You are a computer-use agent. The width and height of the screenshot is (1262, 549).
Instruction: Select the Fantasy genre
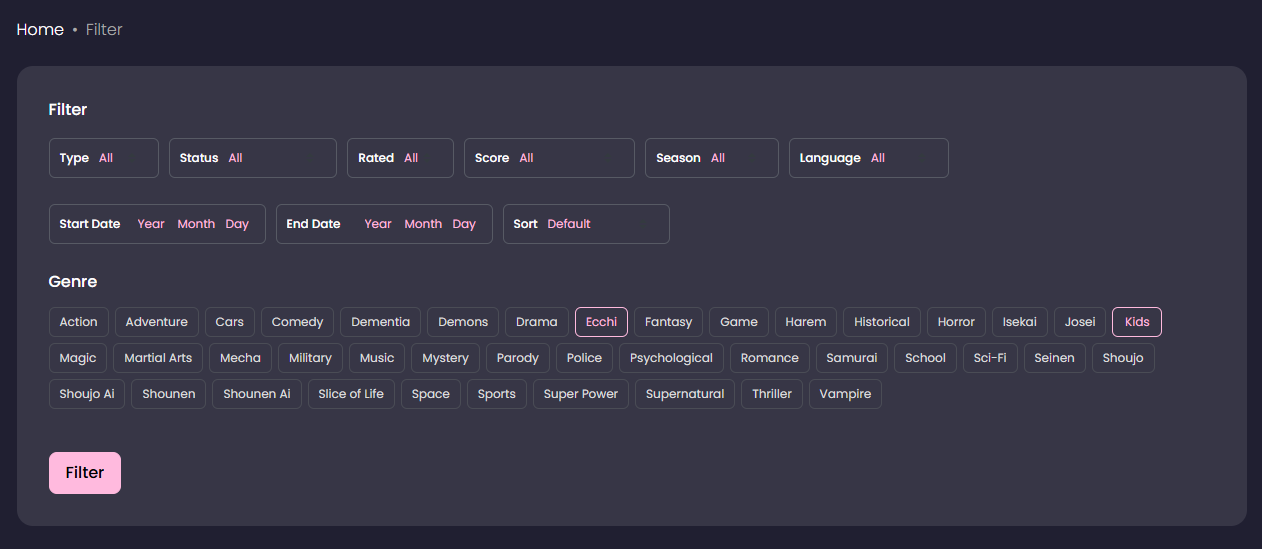[669, 322]
